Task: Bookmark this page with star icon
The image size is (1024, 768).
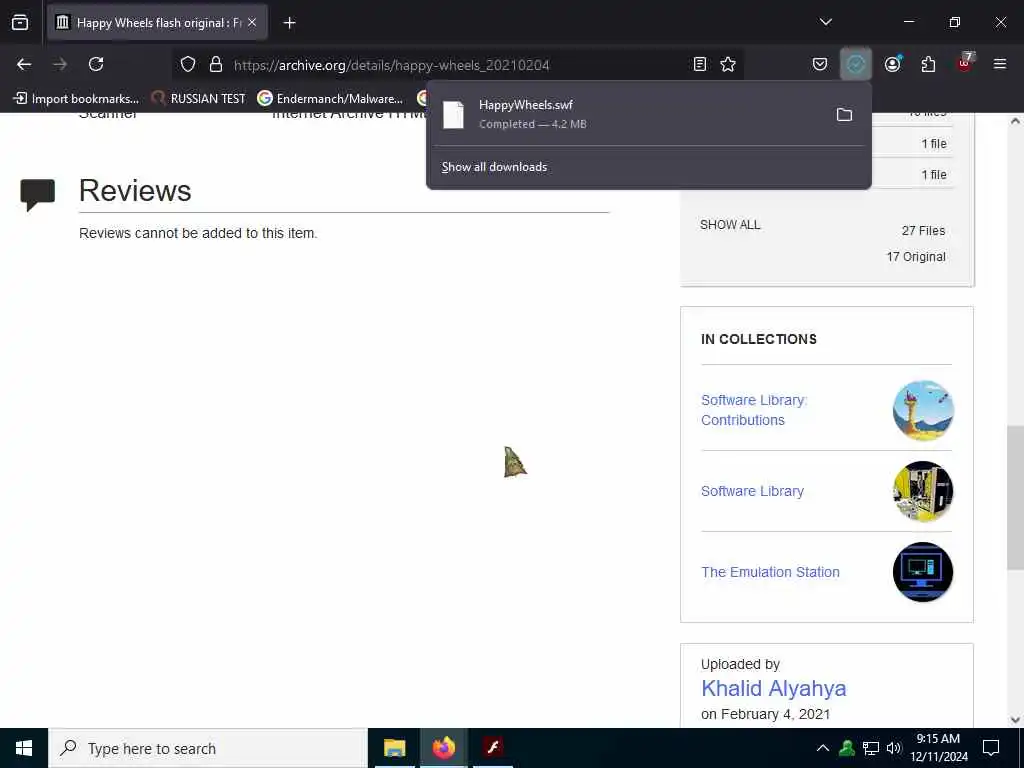Action: [x=728, y=64]
